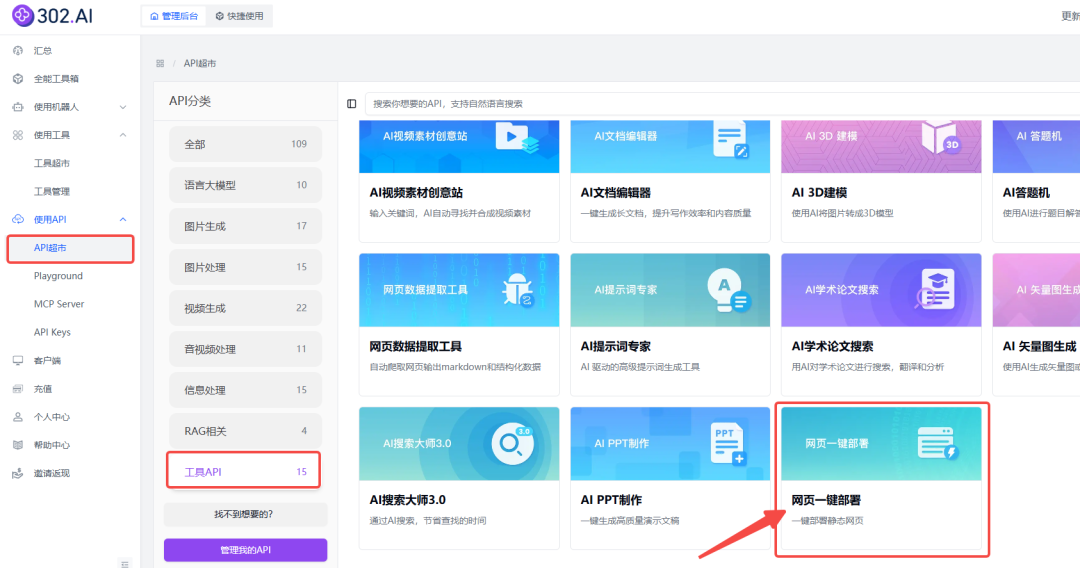Click the 使用机器人 robot icon
Viewport: 1080px width, 568px height.
coord(18,107)
